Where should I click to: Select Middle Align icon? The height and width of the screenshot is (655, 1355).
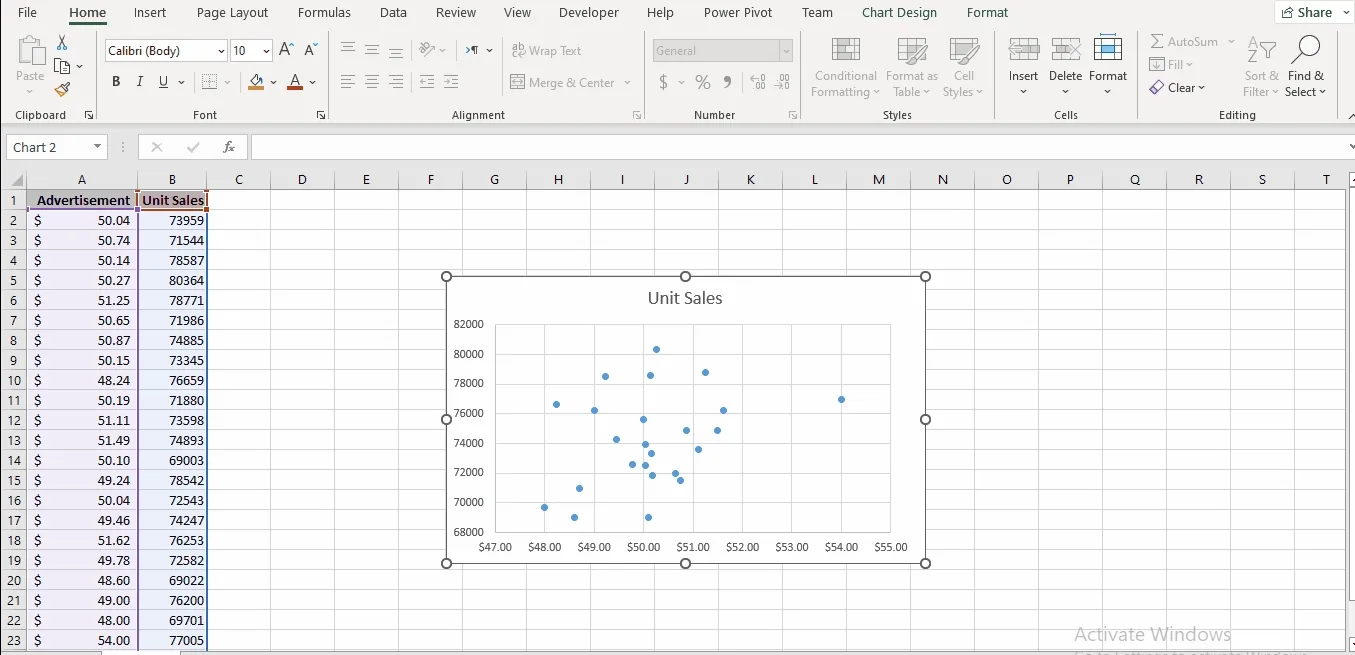point(372,50)
